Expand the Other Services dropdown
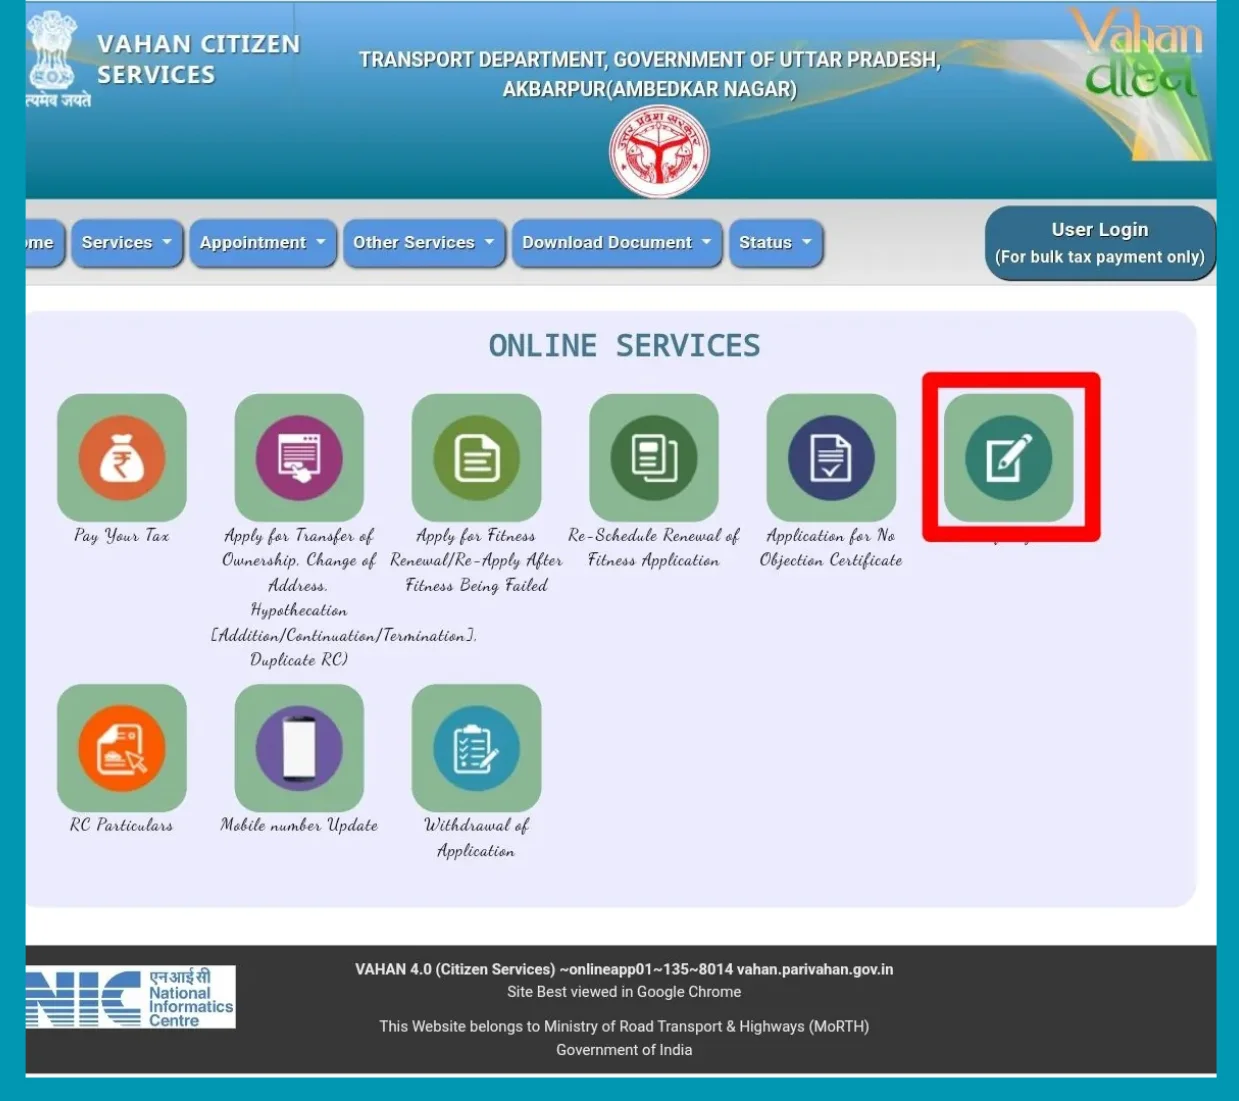Viewport: 1239px width, 1101px height. [x=423, y=243]
